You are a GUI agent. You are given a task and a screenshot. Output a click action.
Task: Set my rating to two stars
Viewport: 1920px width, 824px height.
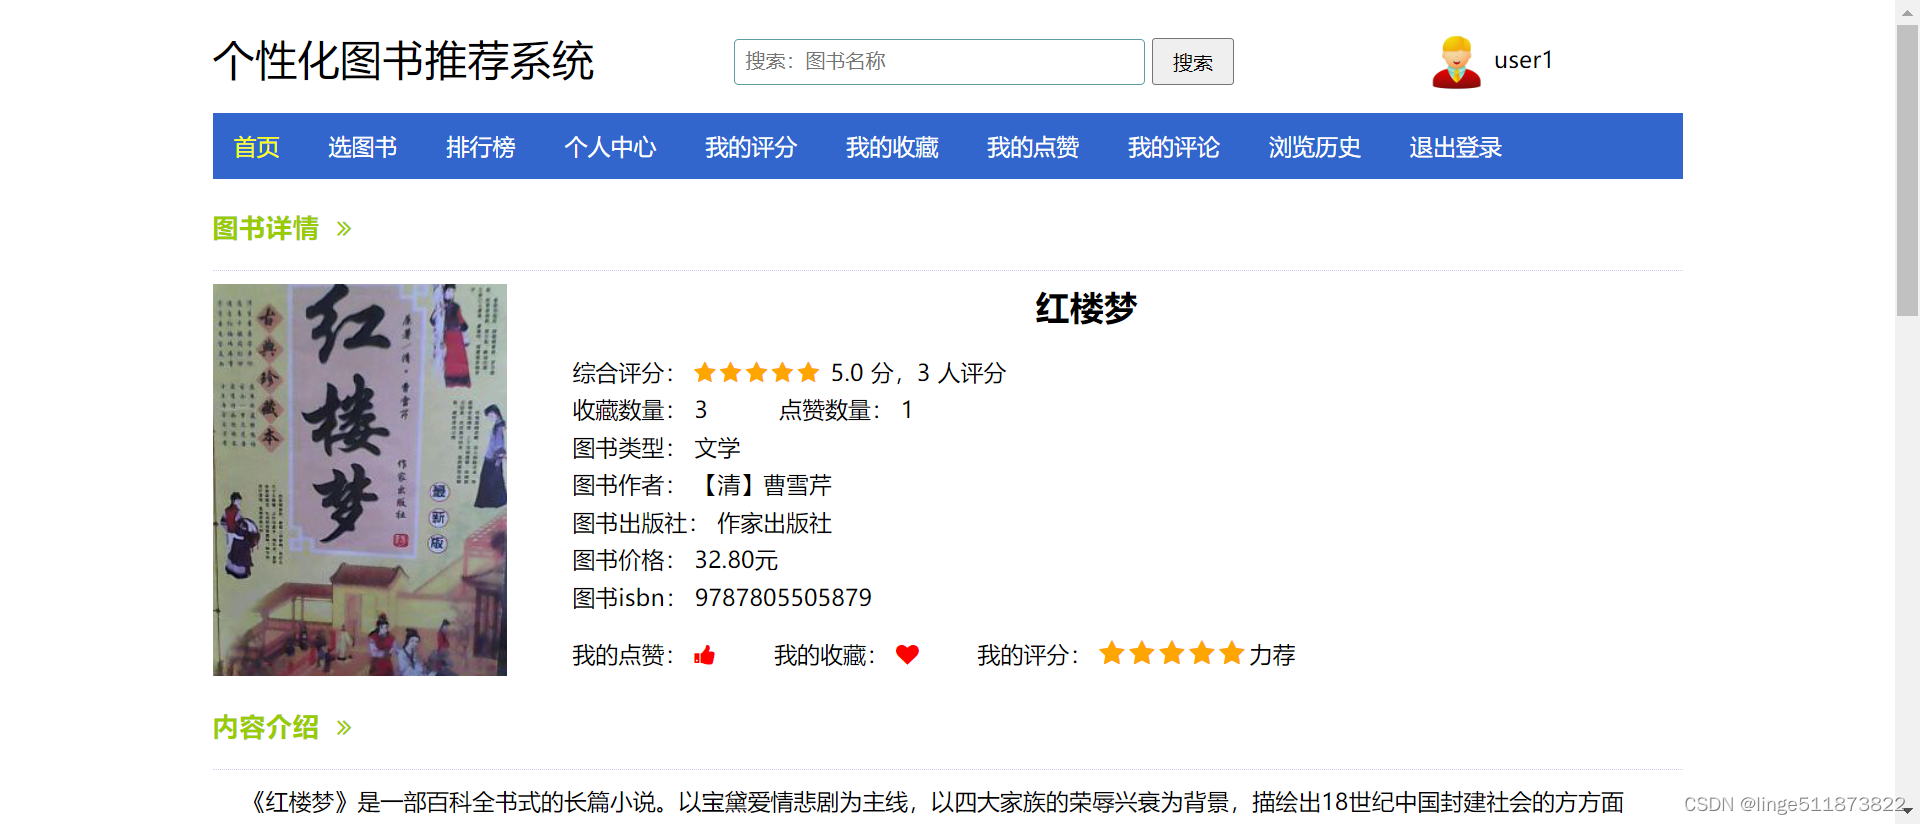point(1141,653)
